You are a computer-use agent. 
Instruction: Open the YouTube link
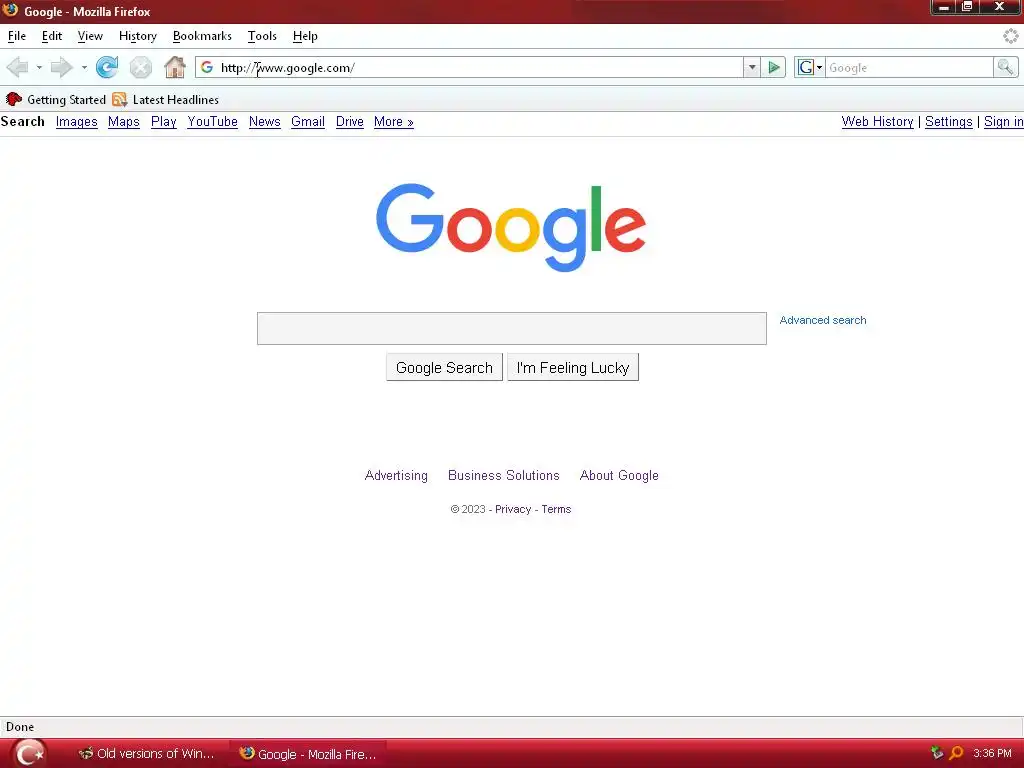(x=212, y=121)
